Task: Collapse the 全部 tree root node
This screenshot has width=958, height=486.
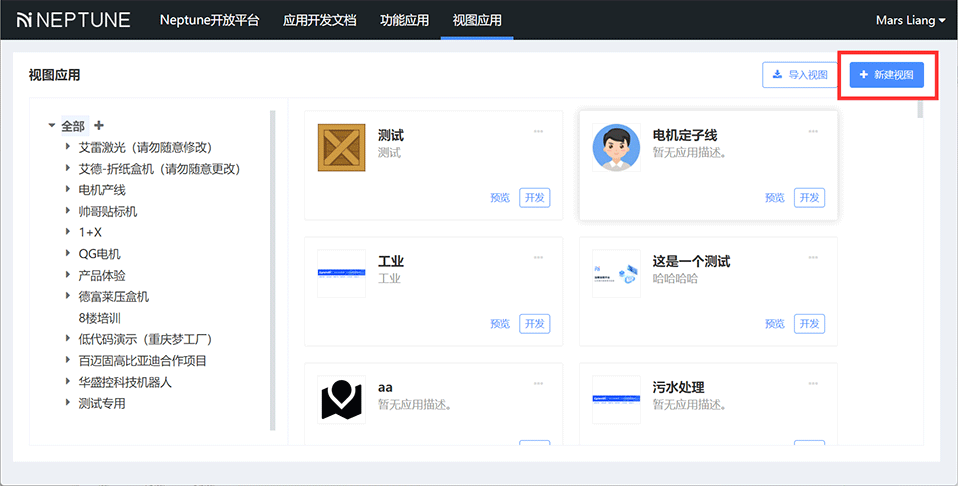Action: pyautogui.click(x=51, y=126)
